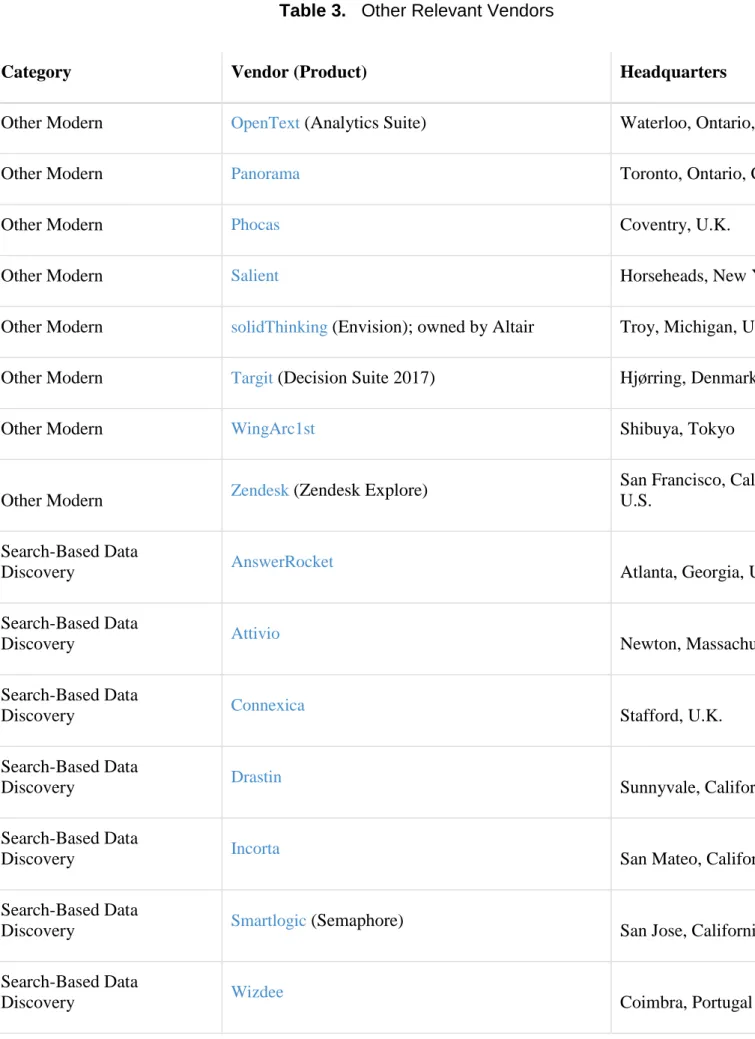The width and height of the screenshot is (755, 1039).
Task: Click the Headquarters column header
Action: pyautogui.click(x=673, y=72)
